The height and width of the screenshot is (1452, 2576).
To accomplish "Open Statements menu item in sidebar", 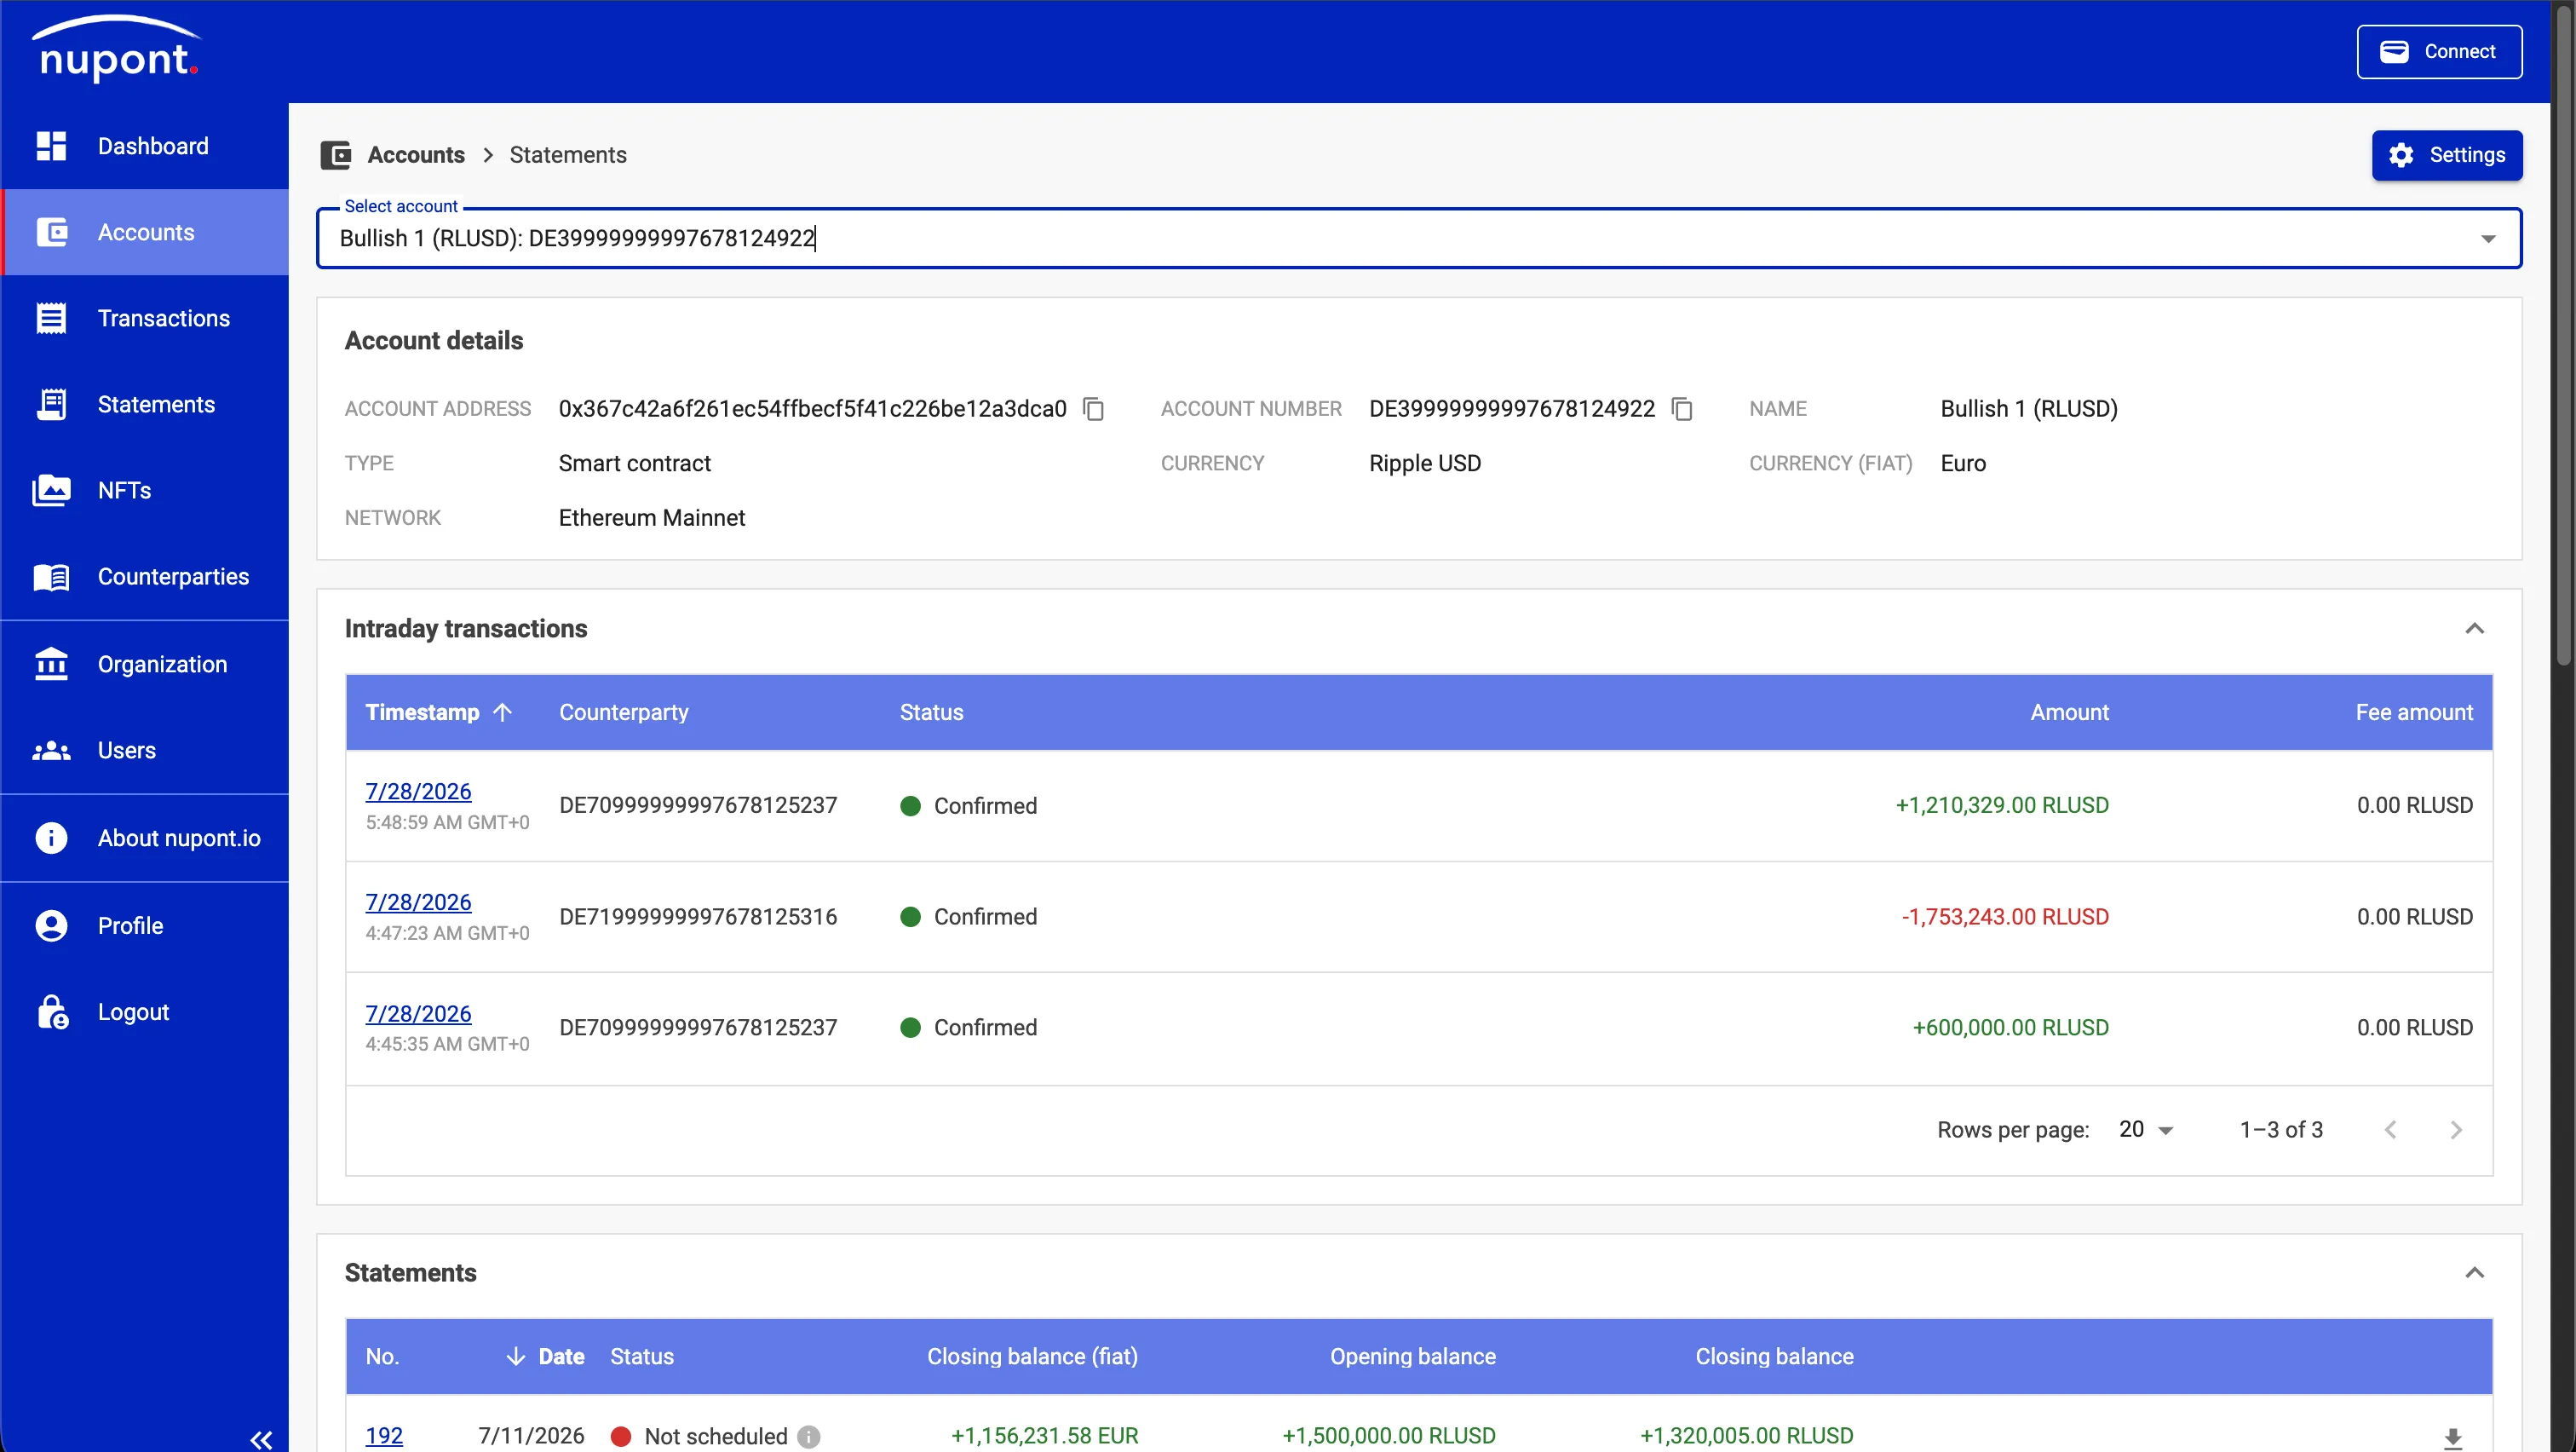I will 145,404.
